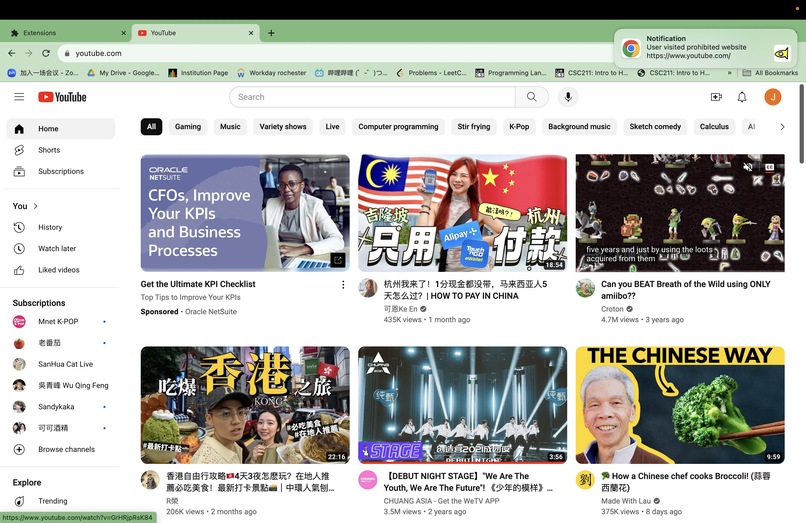This screenshot has width=806, height=523.
Task: Open the Oracle ad three-dot menu
Action: [343, 284]
